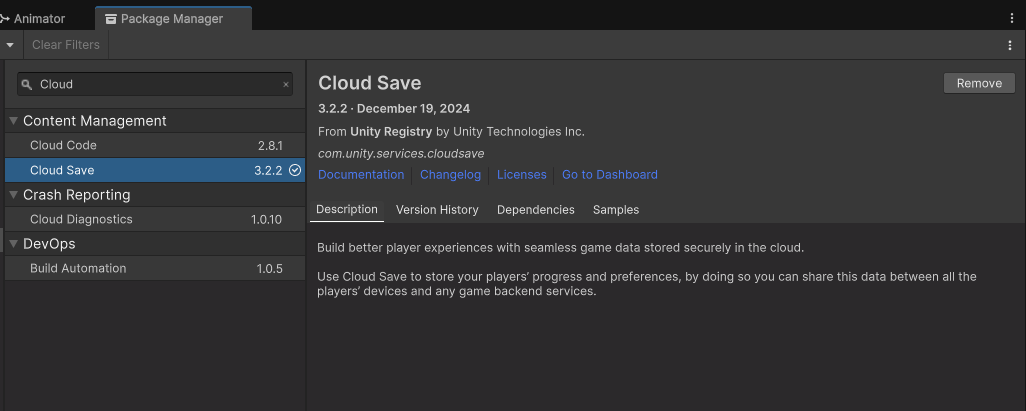This screenshot has height=411, width=1026.
Task: Open the Changelog link
Action: pyautogui.click(x=450, y=175)
